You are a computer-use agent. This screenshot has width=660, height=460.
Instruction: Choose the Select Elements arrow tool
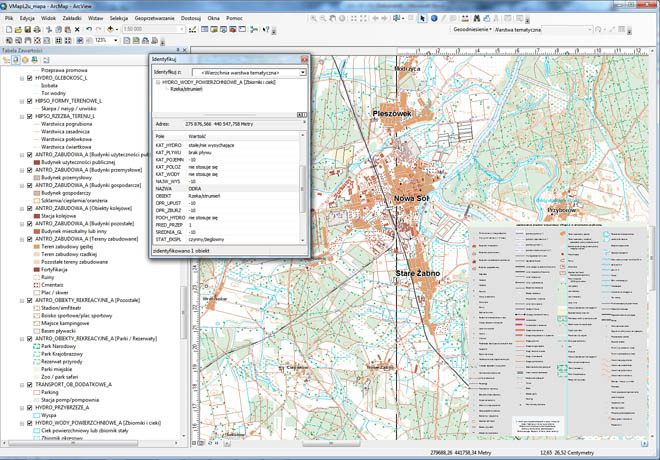(x=423, y=18)
